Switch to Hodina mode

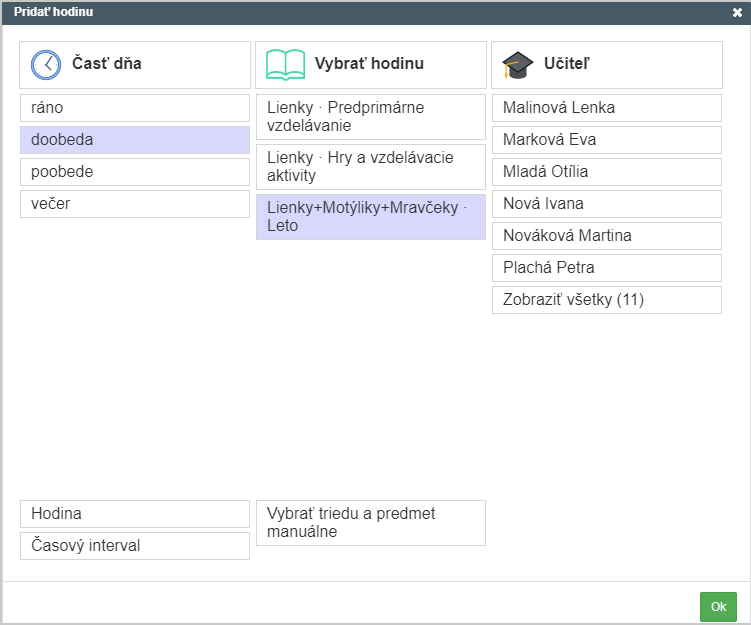click(135, 514)
